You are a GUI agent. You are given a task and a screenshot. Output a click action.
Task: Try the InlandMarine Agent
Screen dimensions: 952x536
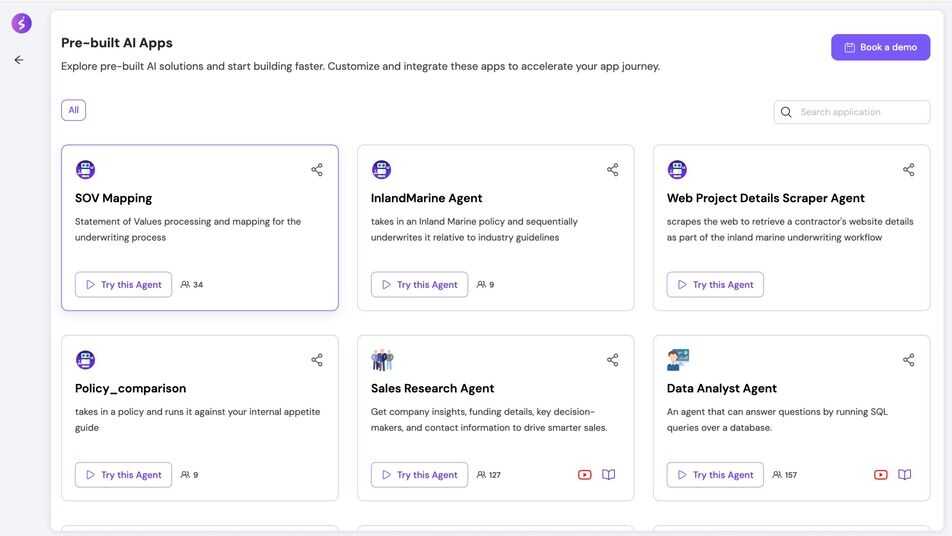[419, 285]
